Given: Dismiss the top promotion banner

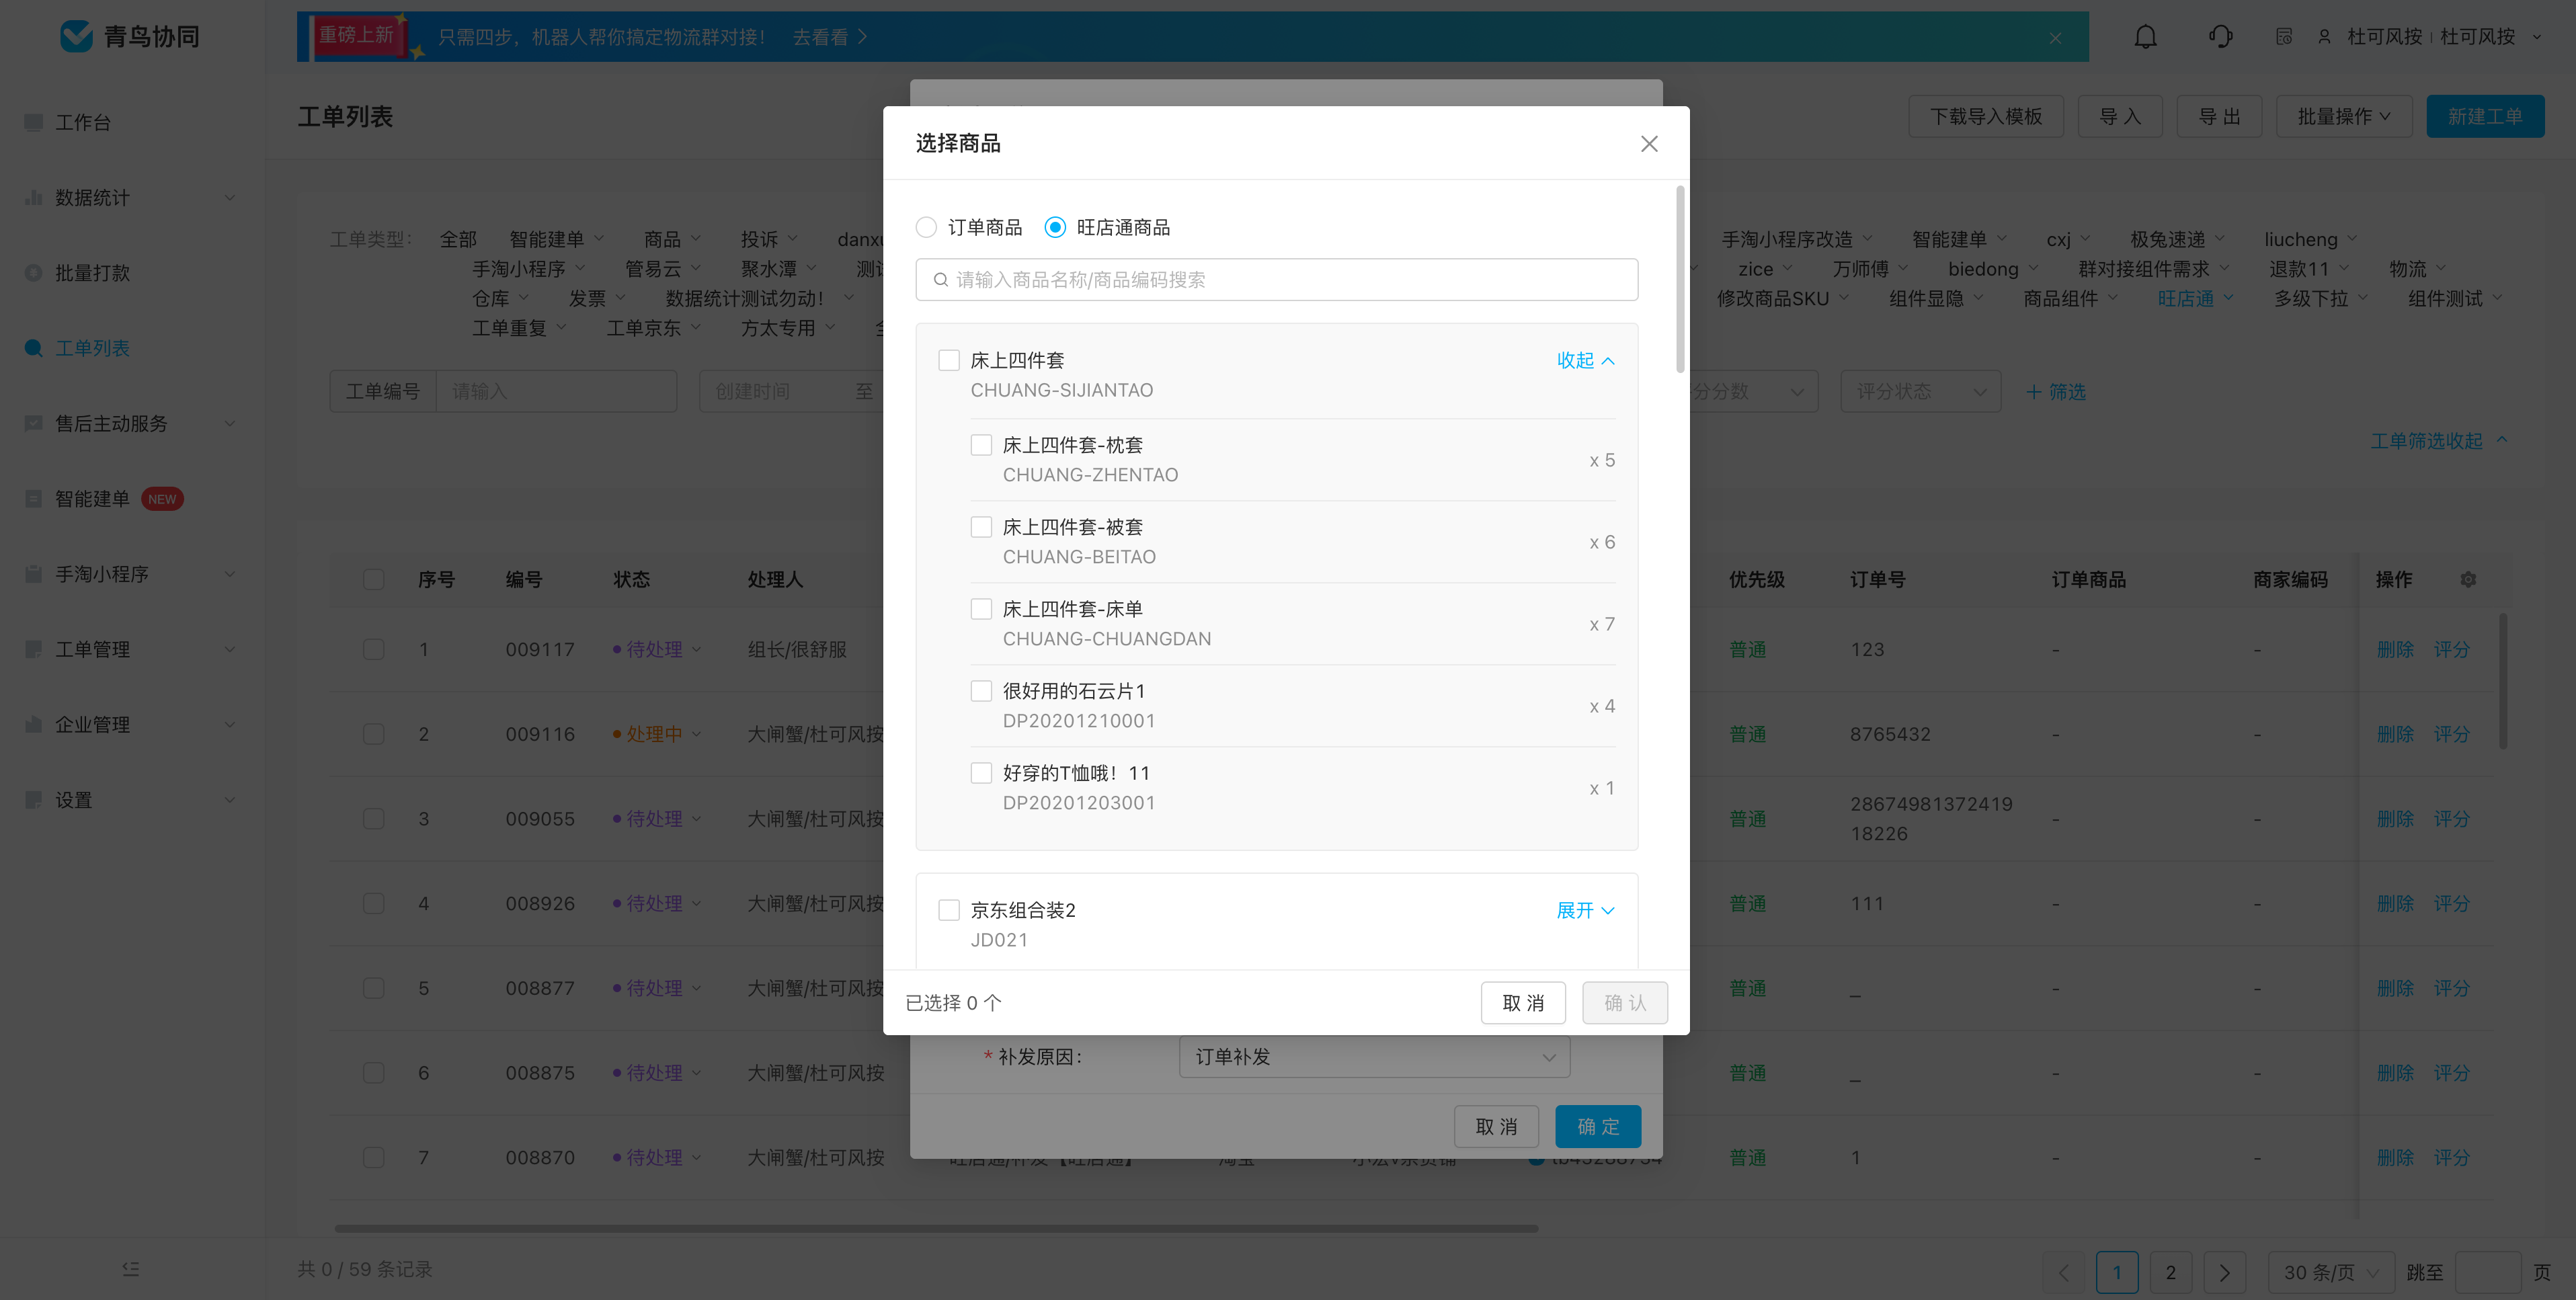Looking at the screenshot, I should [x=2055, y=38].
